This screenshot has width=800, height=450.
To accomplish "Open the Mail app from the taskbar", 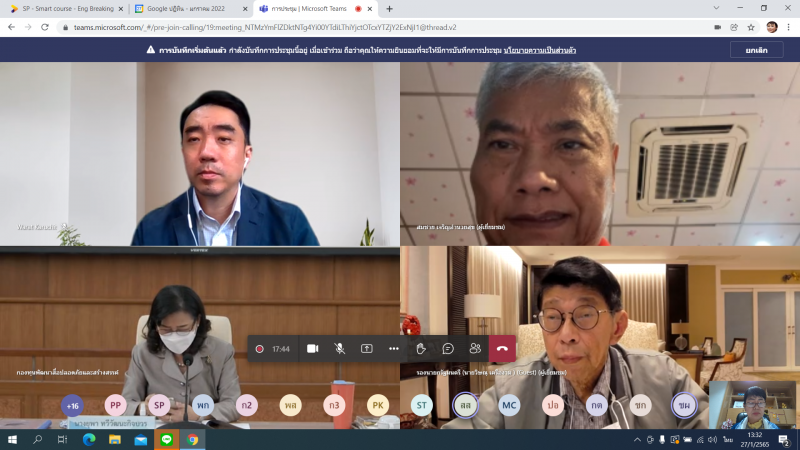I will click(x=141, y=440).
